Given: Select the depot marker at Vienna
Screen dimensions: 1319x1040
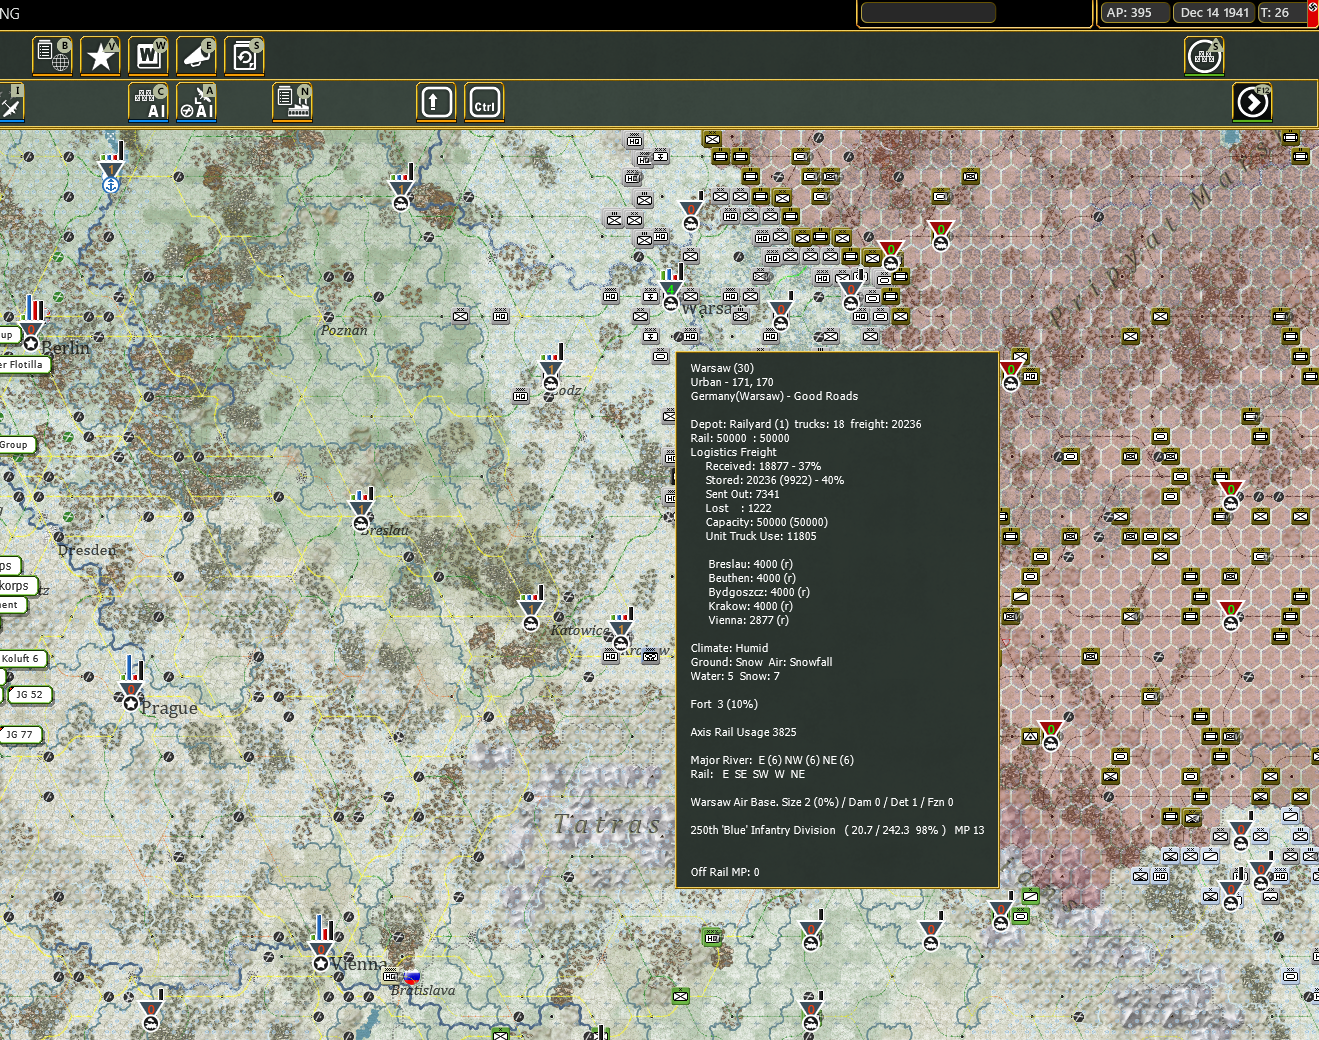Looking at the screenshot, I should click(321, 944).
